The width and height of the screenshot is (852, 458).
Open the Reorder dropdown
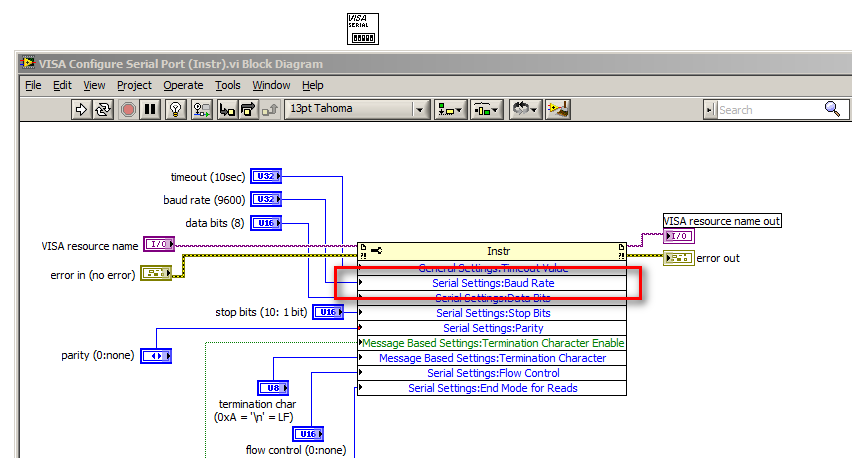[525, 109]
